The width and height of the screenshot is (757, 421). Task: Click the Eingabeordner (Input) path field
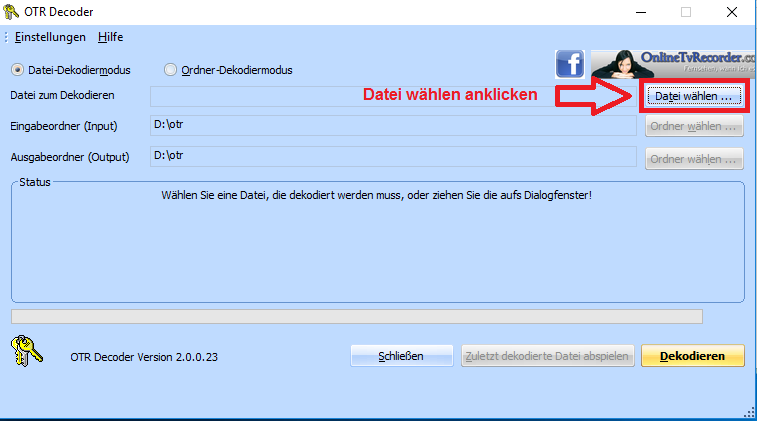click(x=392, y=126)
